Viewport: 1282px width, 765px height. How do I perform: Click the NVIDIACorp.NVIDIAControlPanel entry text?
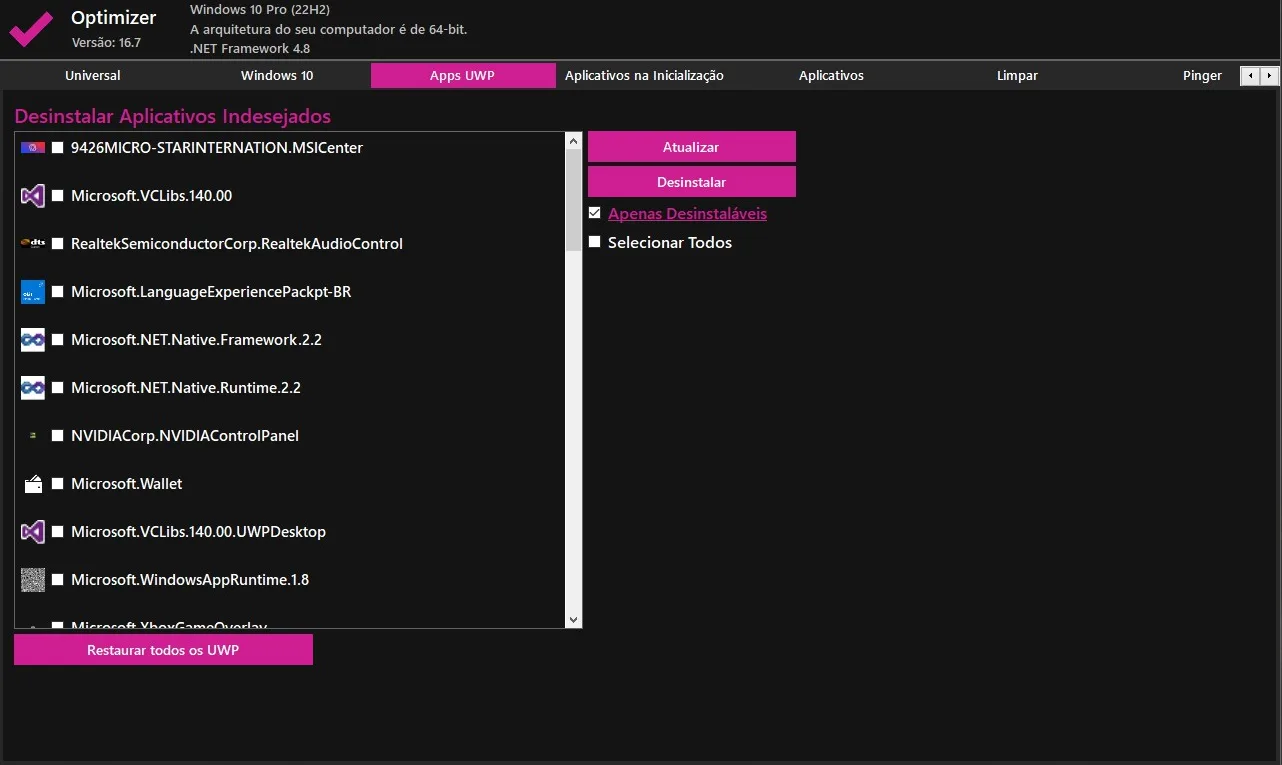[185, 436]
